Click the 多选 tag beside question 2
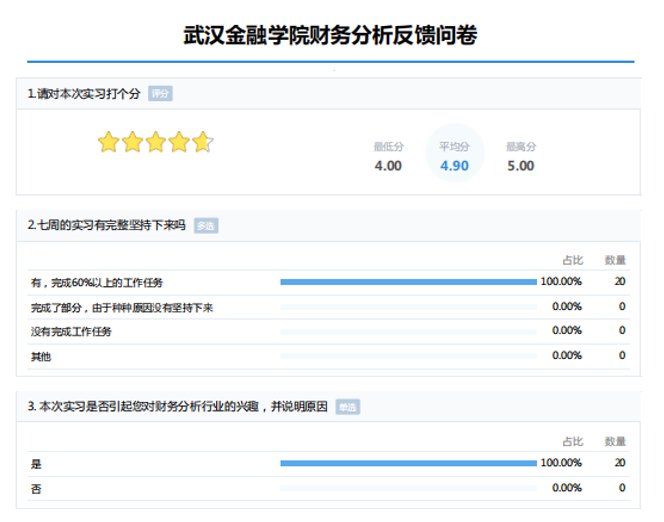664x522 pixels. pyautogui.click(x=206, y=226)
